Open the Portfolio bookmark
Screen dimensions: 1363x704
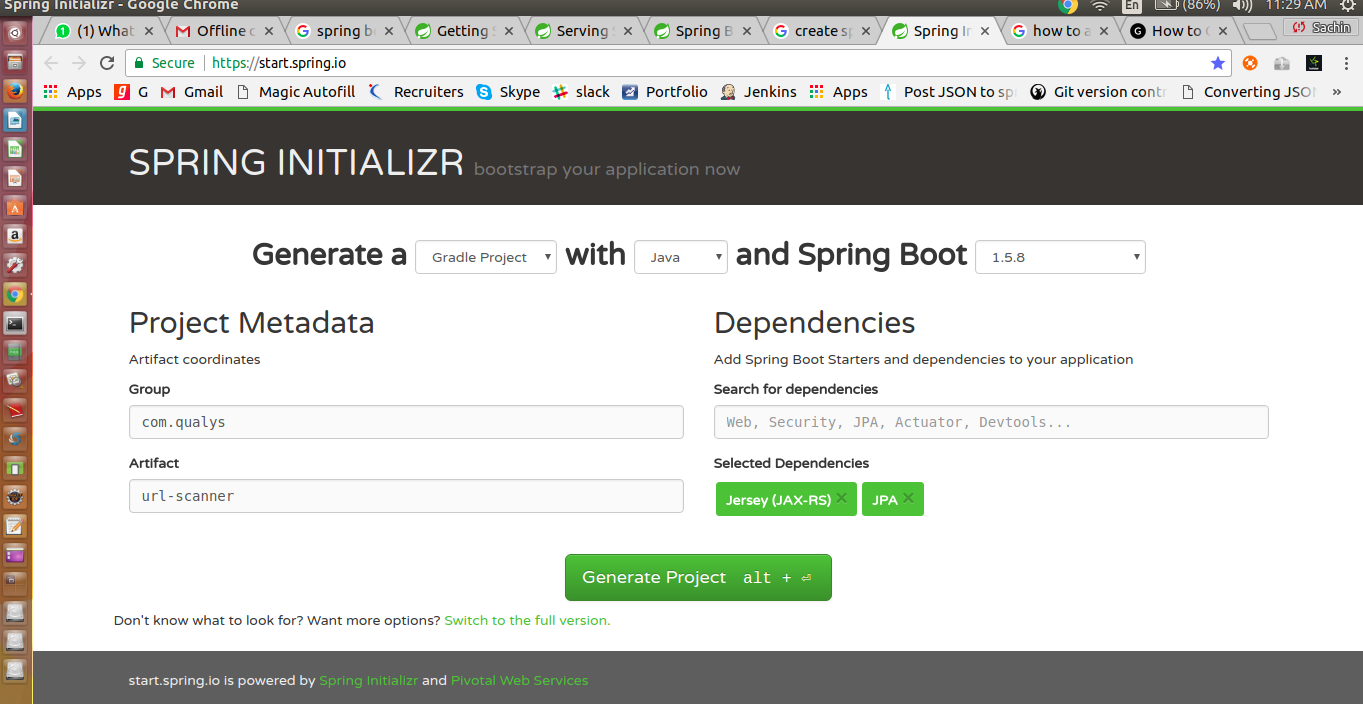(x=665, y=92)
